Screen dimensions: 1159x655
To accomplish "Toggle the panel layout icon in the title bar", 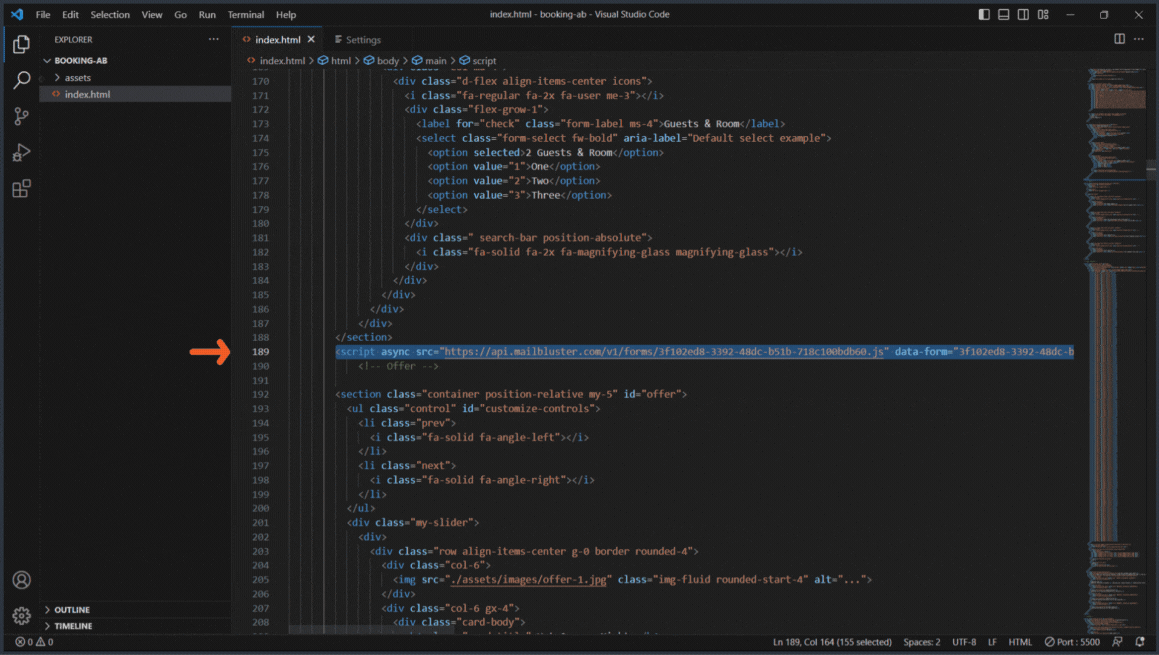I will [x=1003, y=14].
